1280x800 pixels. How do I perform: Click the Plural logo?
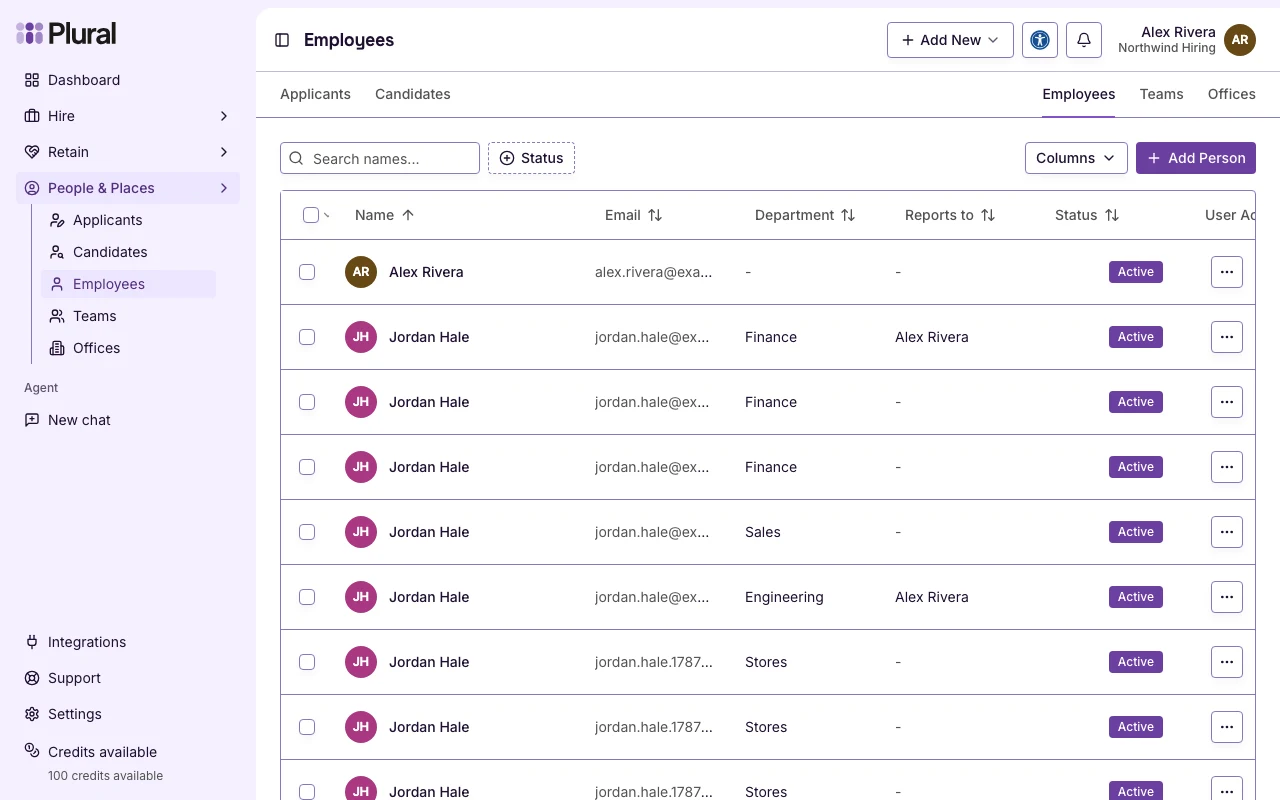66,33
